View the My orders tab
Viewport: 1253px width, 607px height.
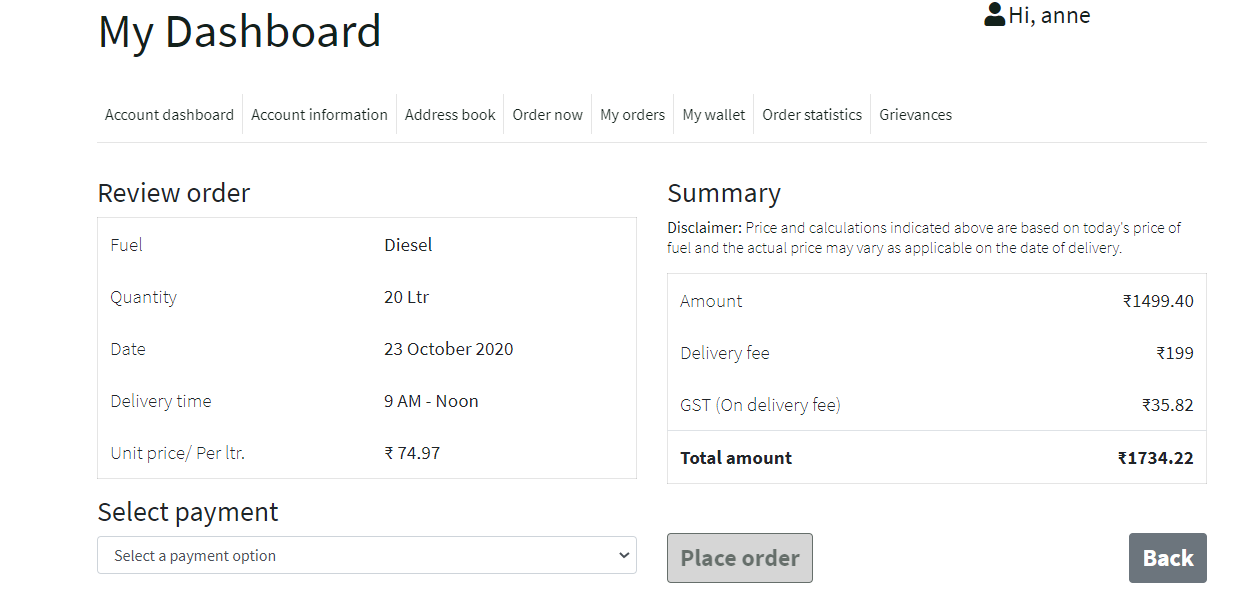[x=632, y=115]
